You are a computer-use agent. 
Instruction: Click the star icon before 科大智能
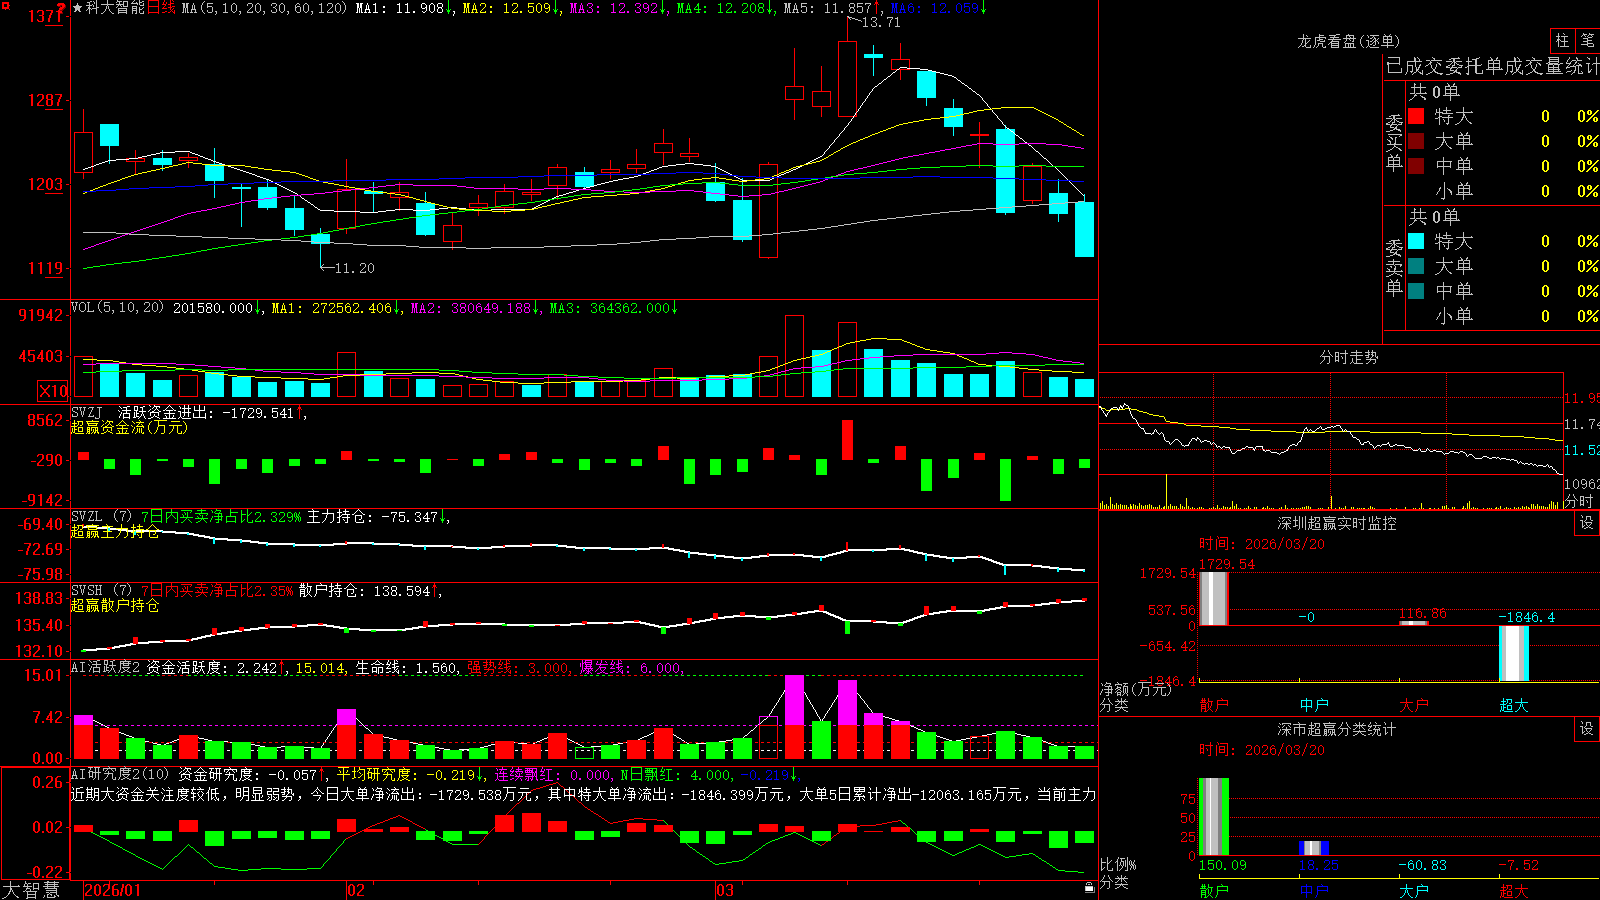[x=77, y=8]
